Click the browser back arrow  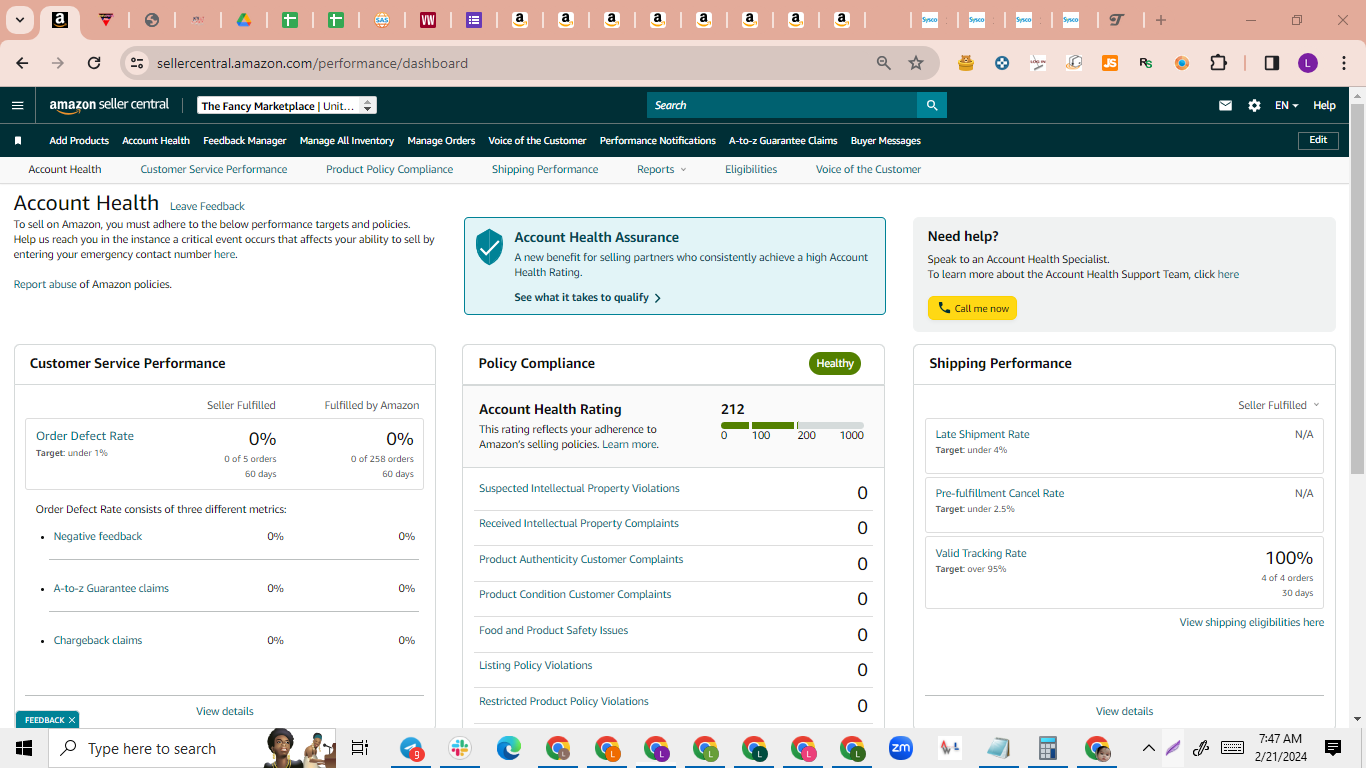[22, 63]
